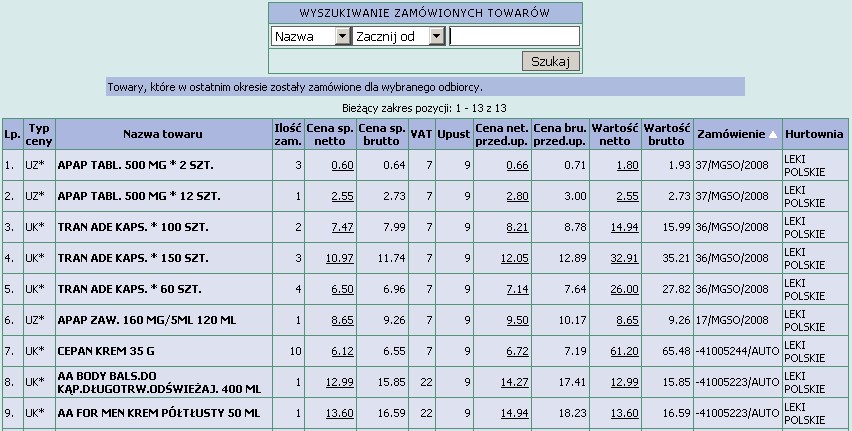Open the 0.60 net price link
Screen dimensions: 852x431
(x=342, y=165)
